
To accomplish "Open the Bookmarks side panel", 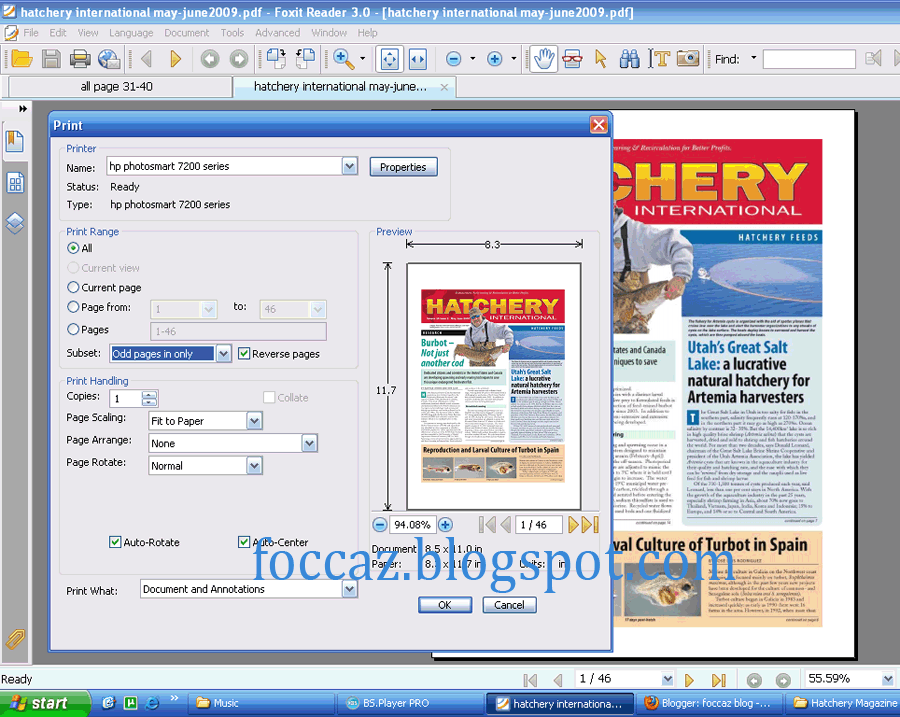I will (14, 141).
